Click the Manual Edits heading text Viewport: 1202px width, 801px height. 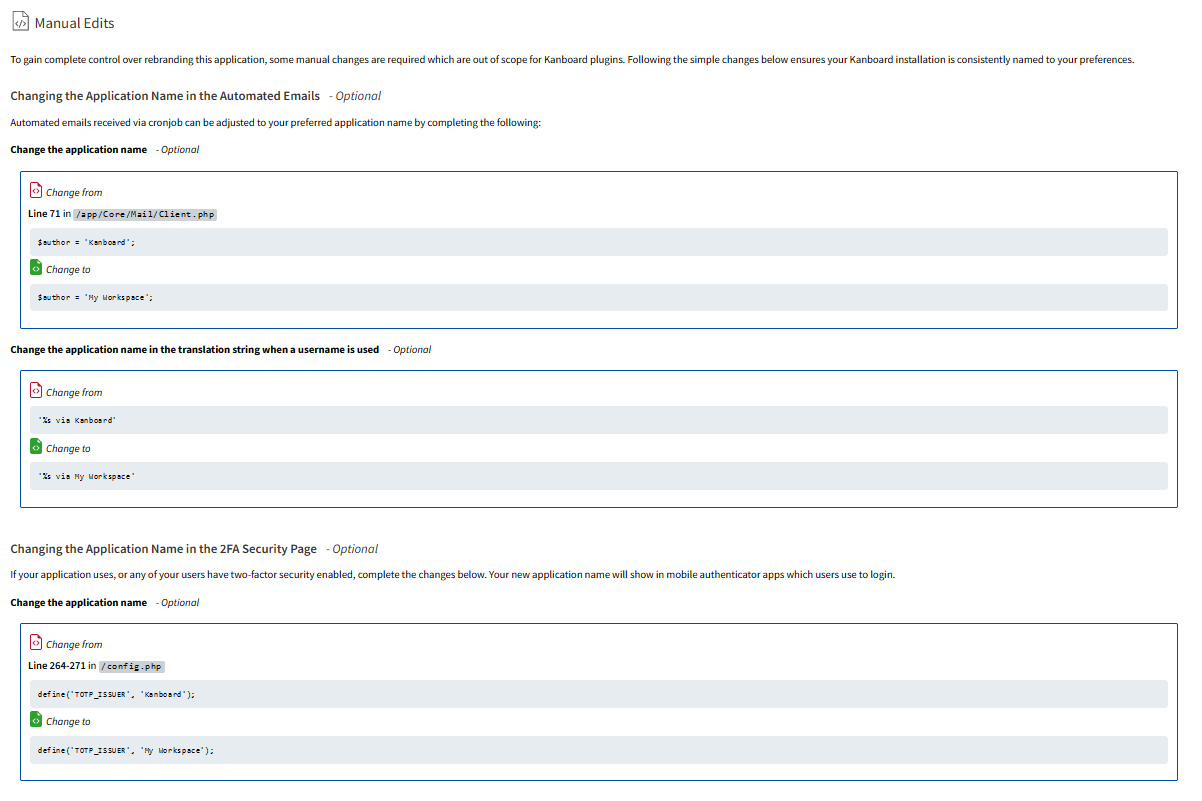pos(74,23)
